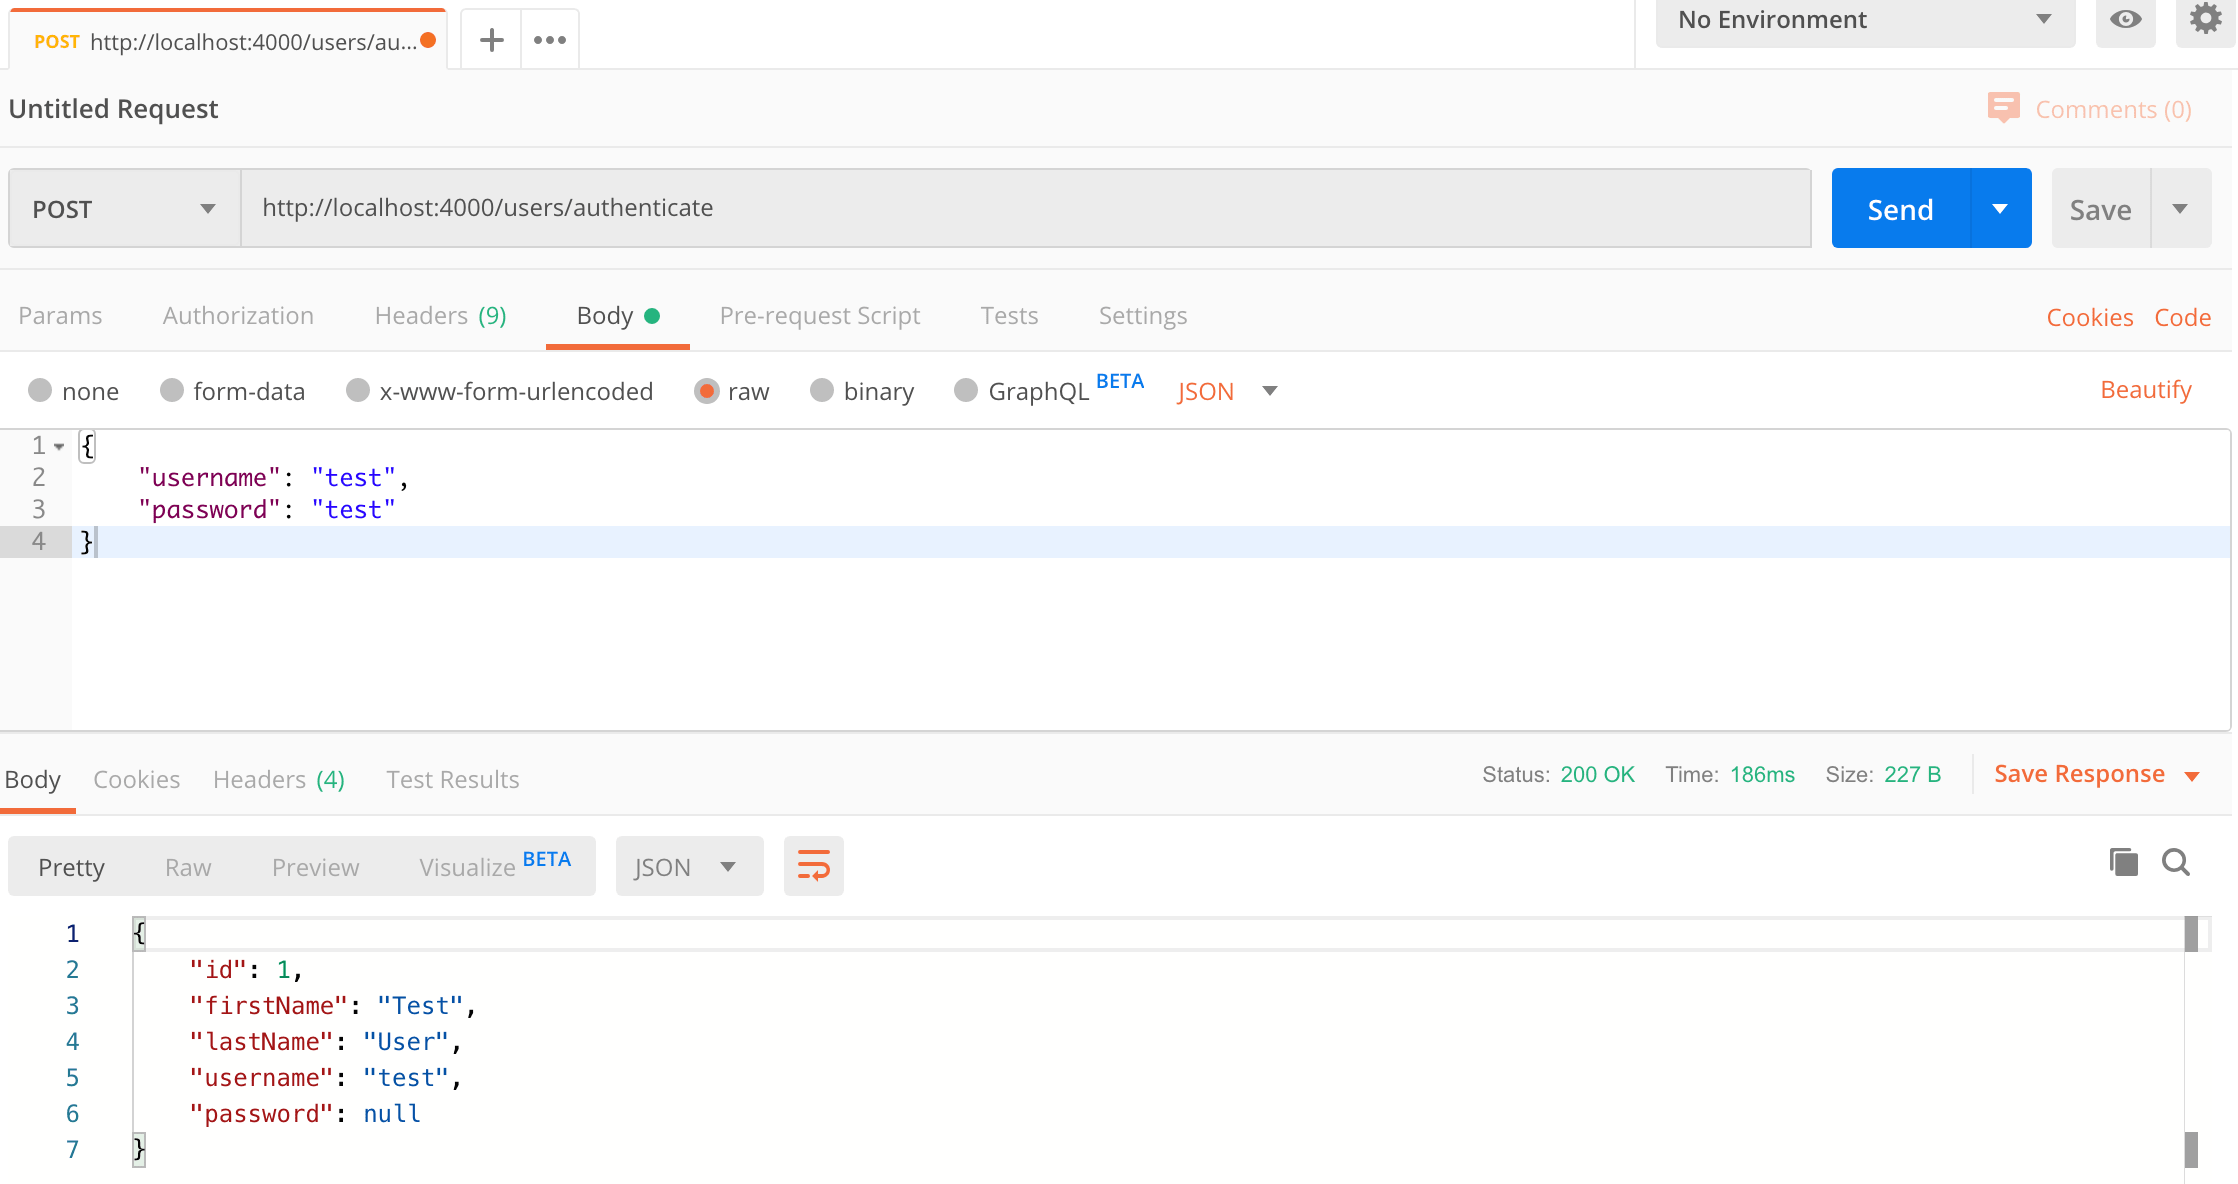Search within the response body

click(x=2176, y=862)
